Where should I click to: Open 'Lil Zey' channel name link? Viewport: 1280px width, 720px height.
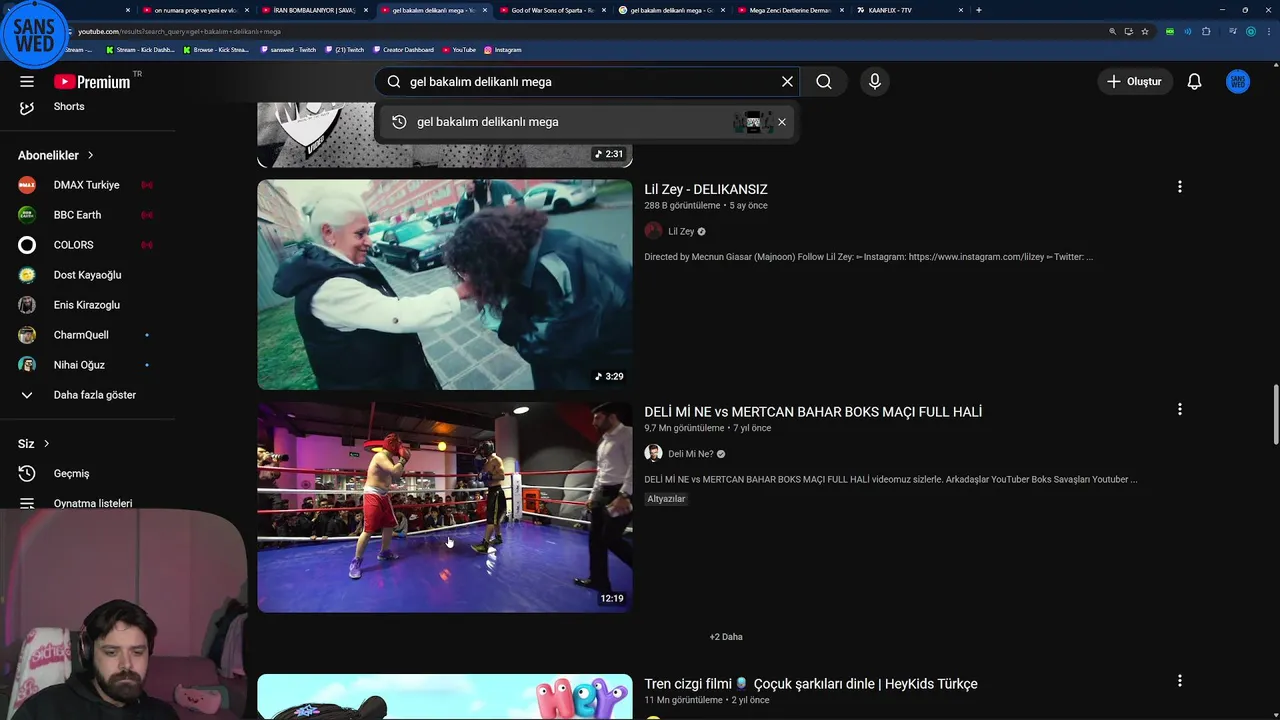click(x=681, y=231)
